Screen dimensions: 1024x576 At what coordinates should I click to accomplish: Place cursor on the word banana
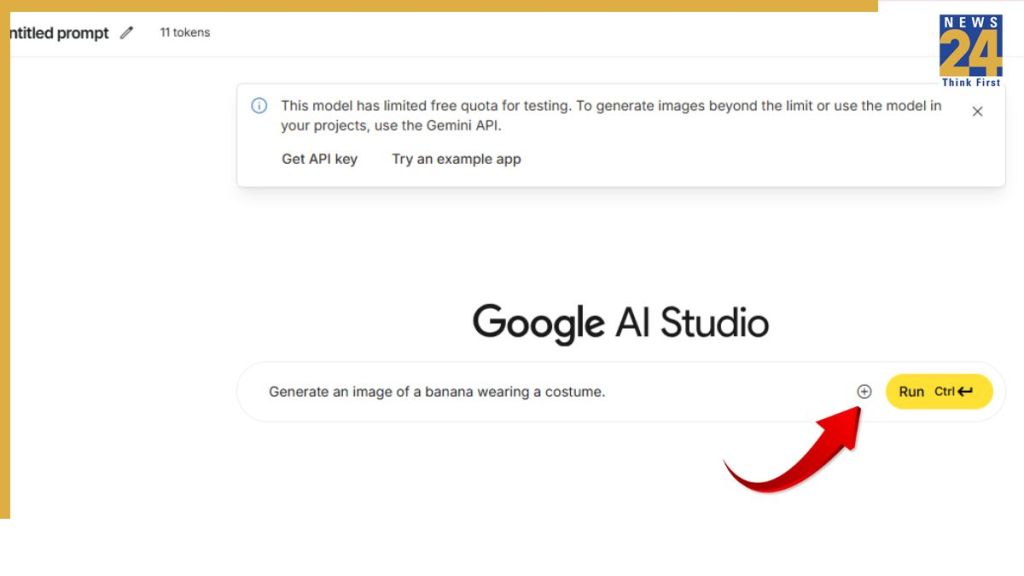pos(449,392)
